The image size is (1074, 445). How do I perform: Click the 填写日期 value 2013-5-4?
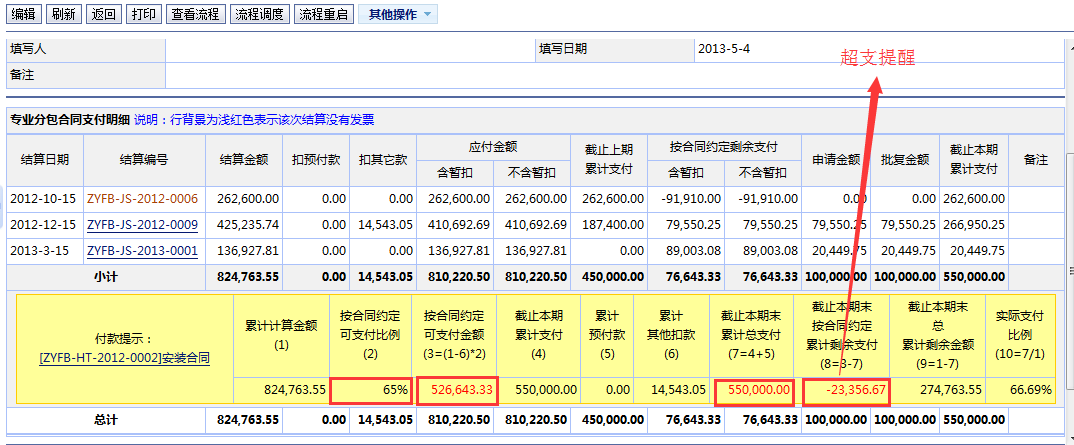723,49
